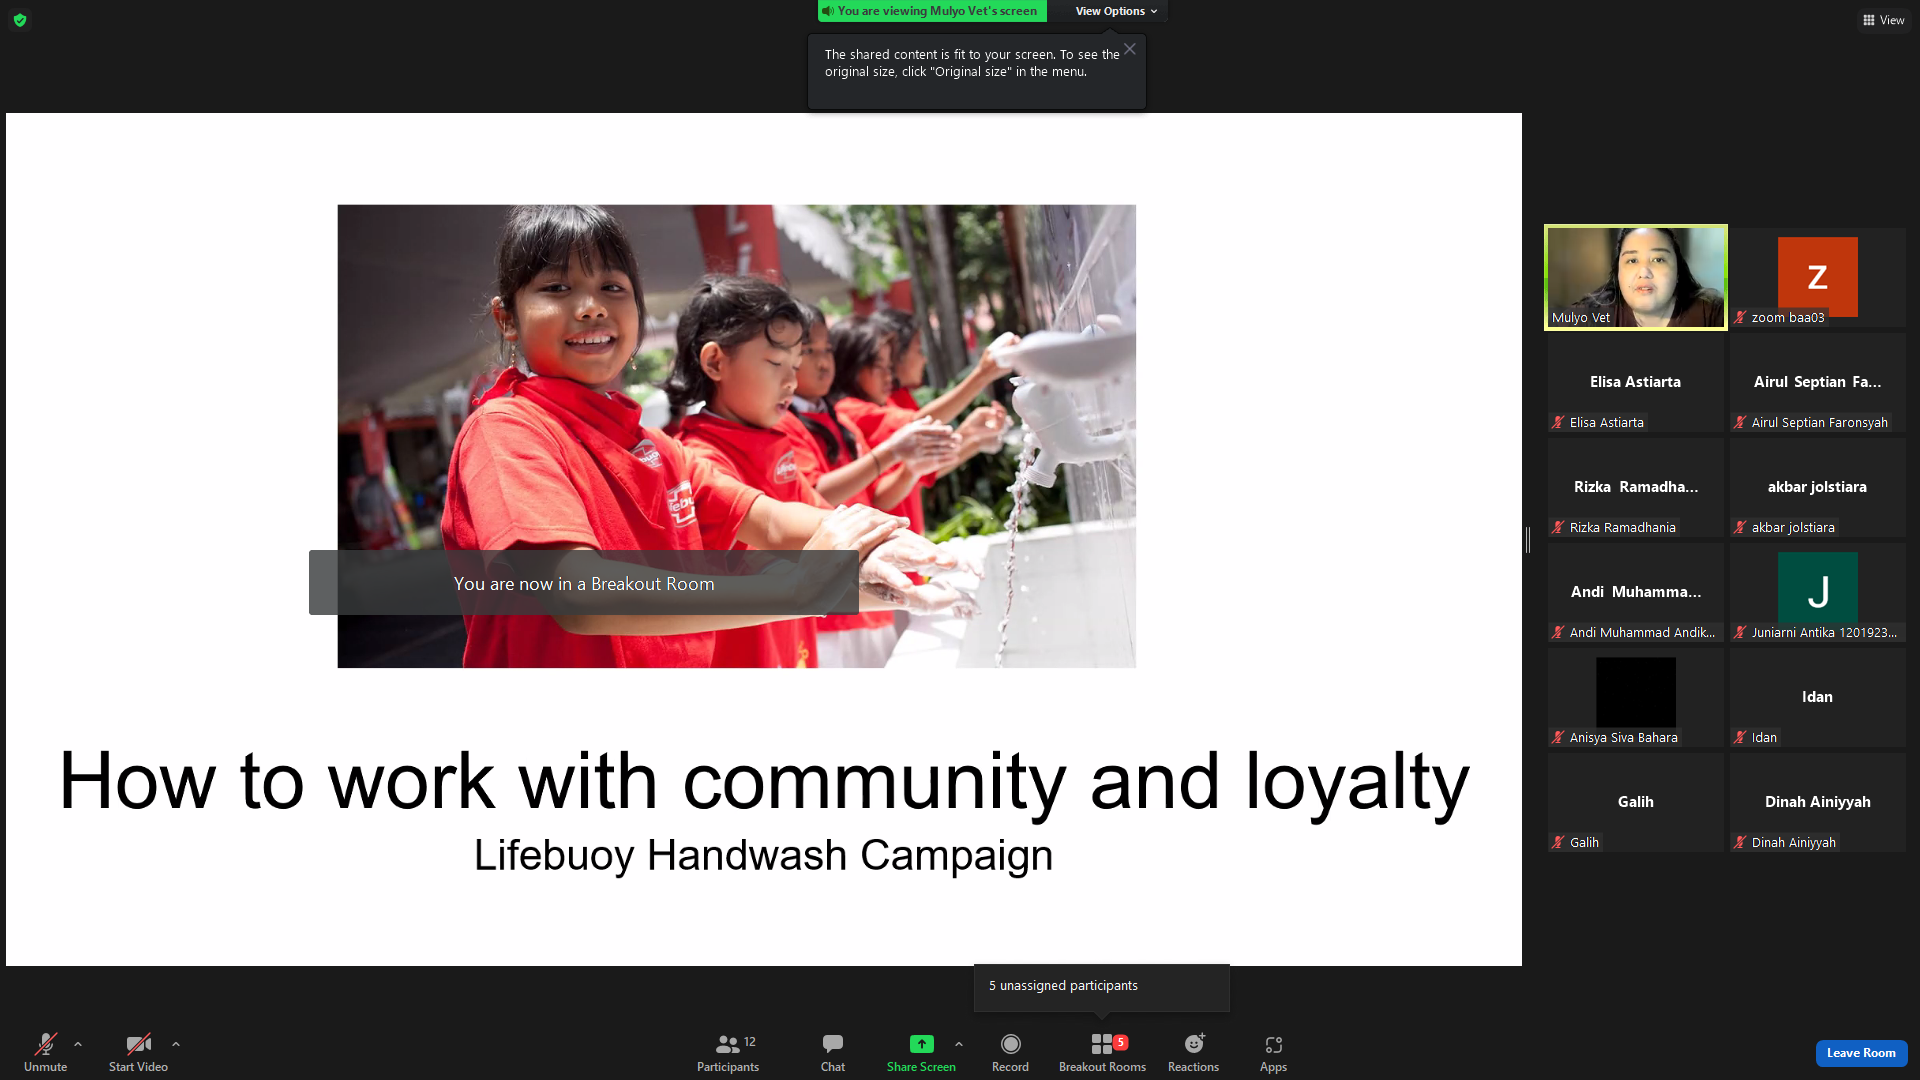Click the muted mic icon for zoom baa03
1920x1080 pixels.
click(1740, 317)
